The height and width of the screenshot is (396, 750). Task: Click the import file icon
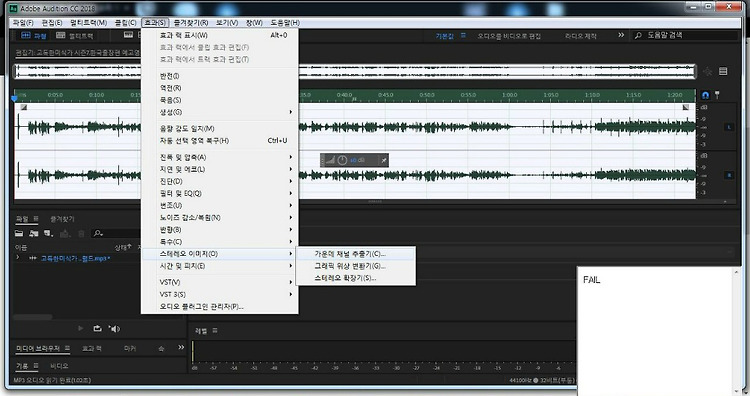tap(33, 233)
